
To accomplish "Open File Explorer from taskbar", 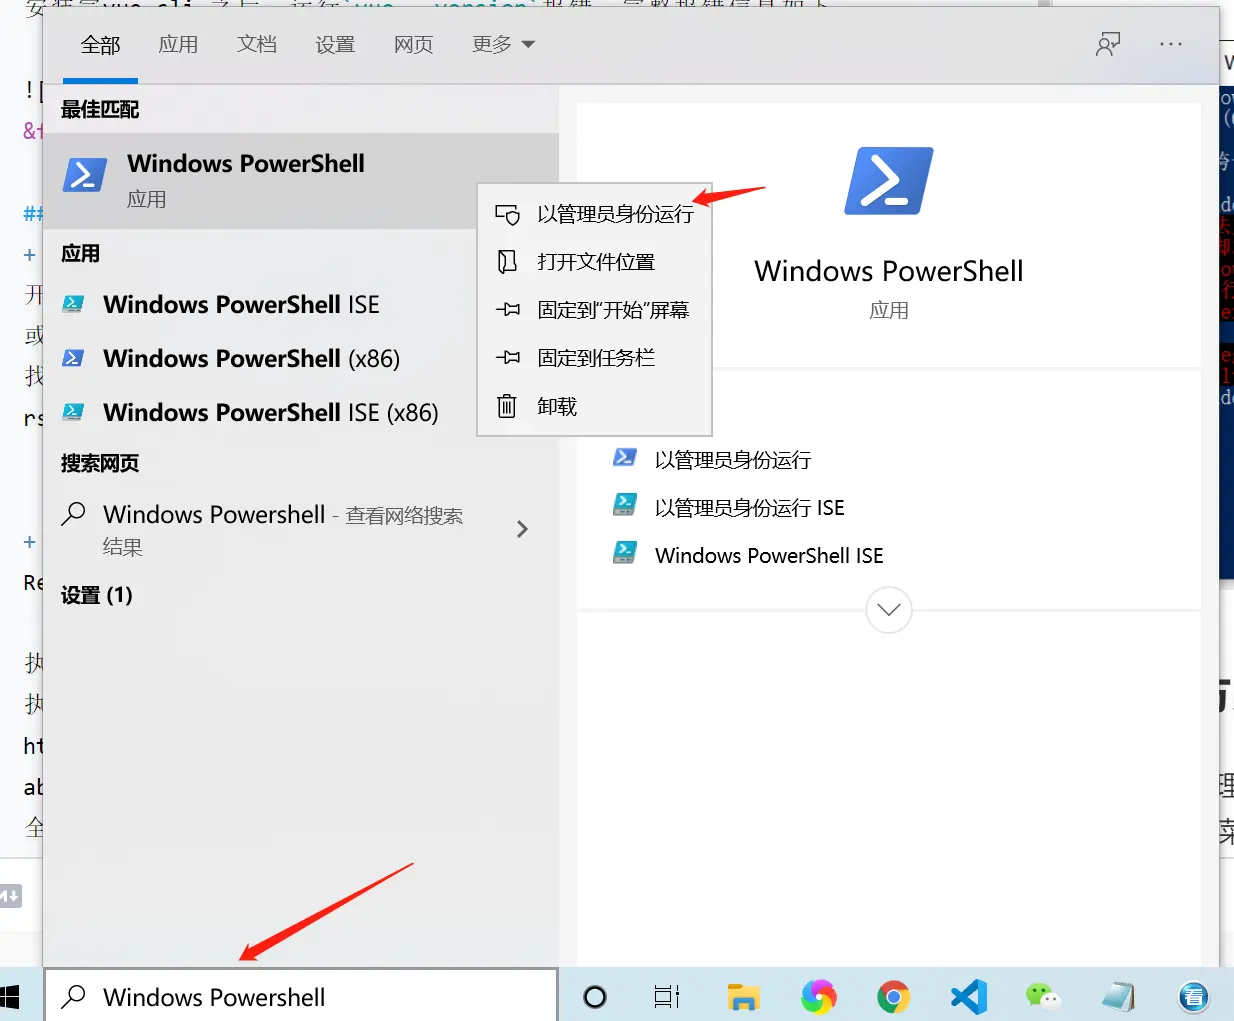I will pos(743,997).
